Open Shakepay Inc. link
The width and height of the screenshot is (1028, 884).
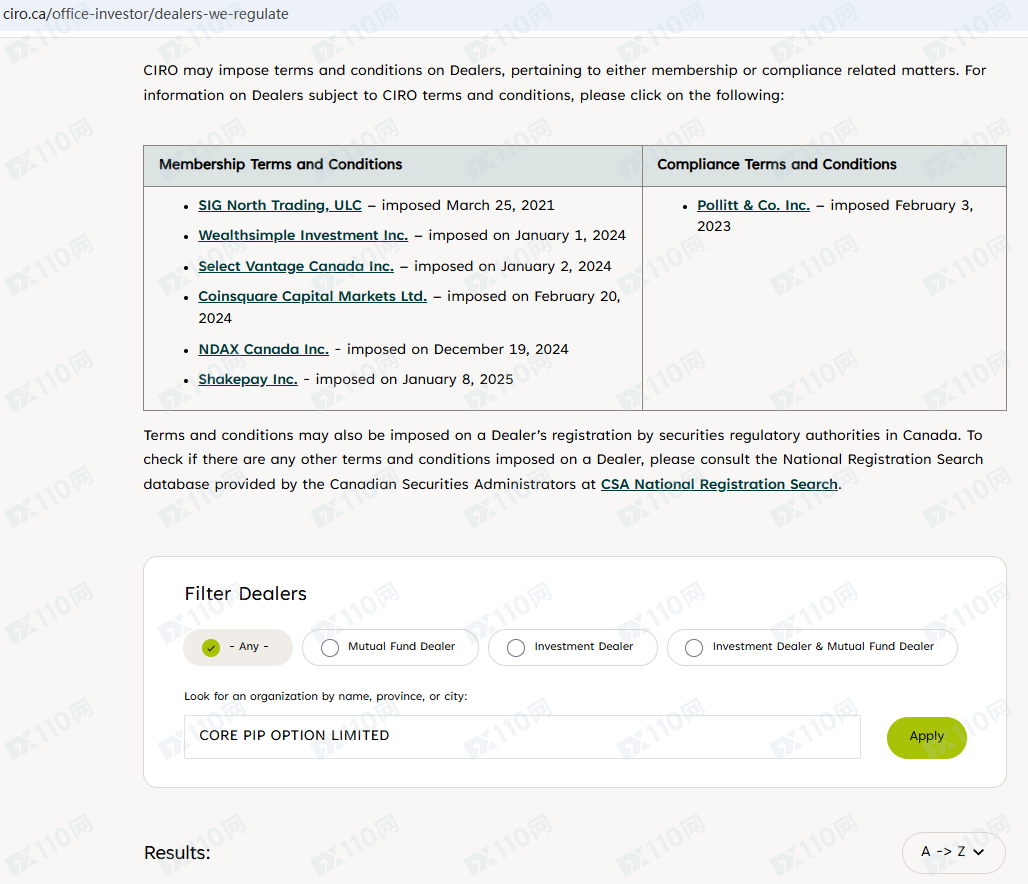point(248,379)
